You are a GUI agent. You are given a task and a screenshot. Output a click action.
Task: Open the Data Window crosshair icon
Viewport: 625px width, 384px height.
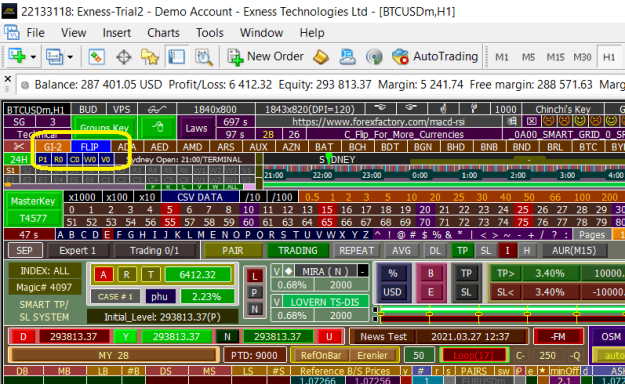coord(124,57)
